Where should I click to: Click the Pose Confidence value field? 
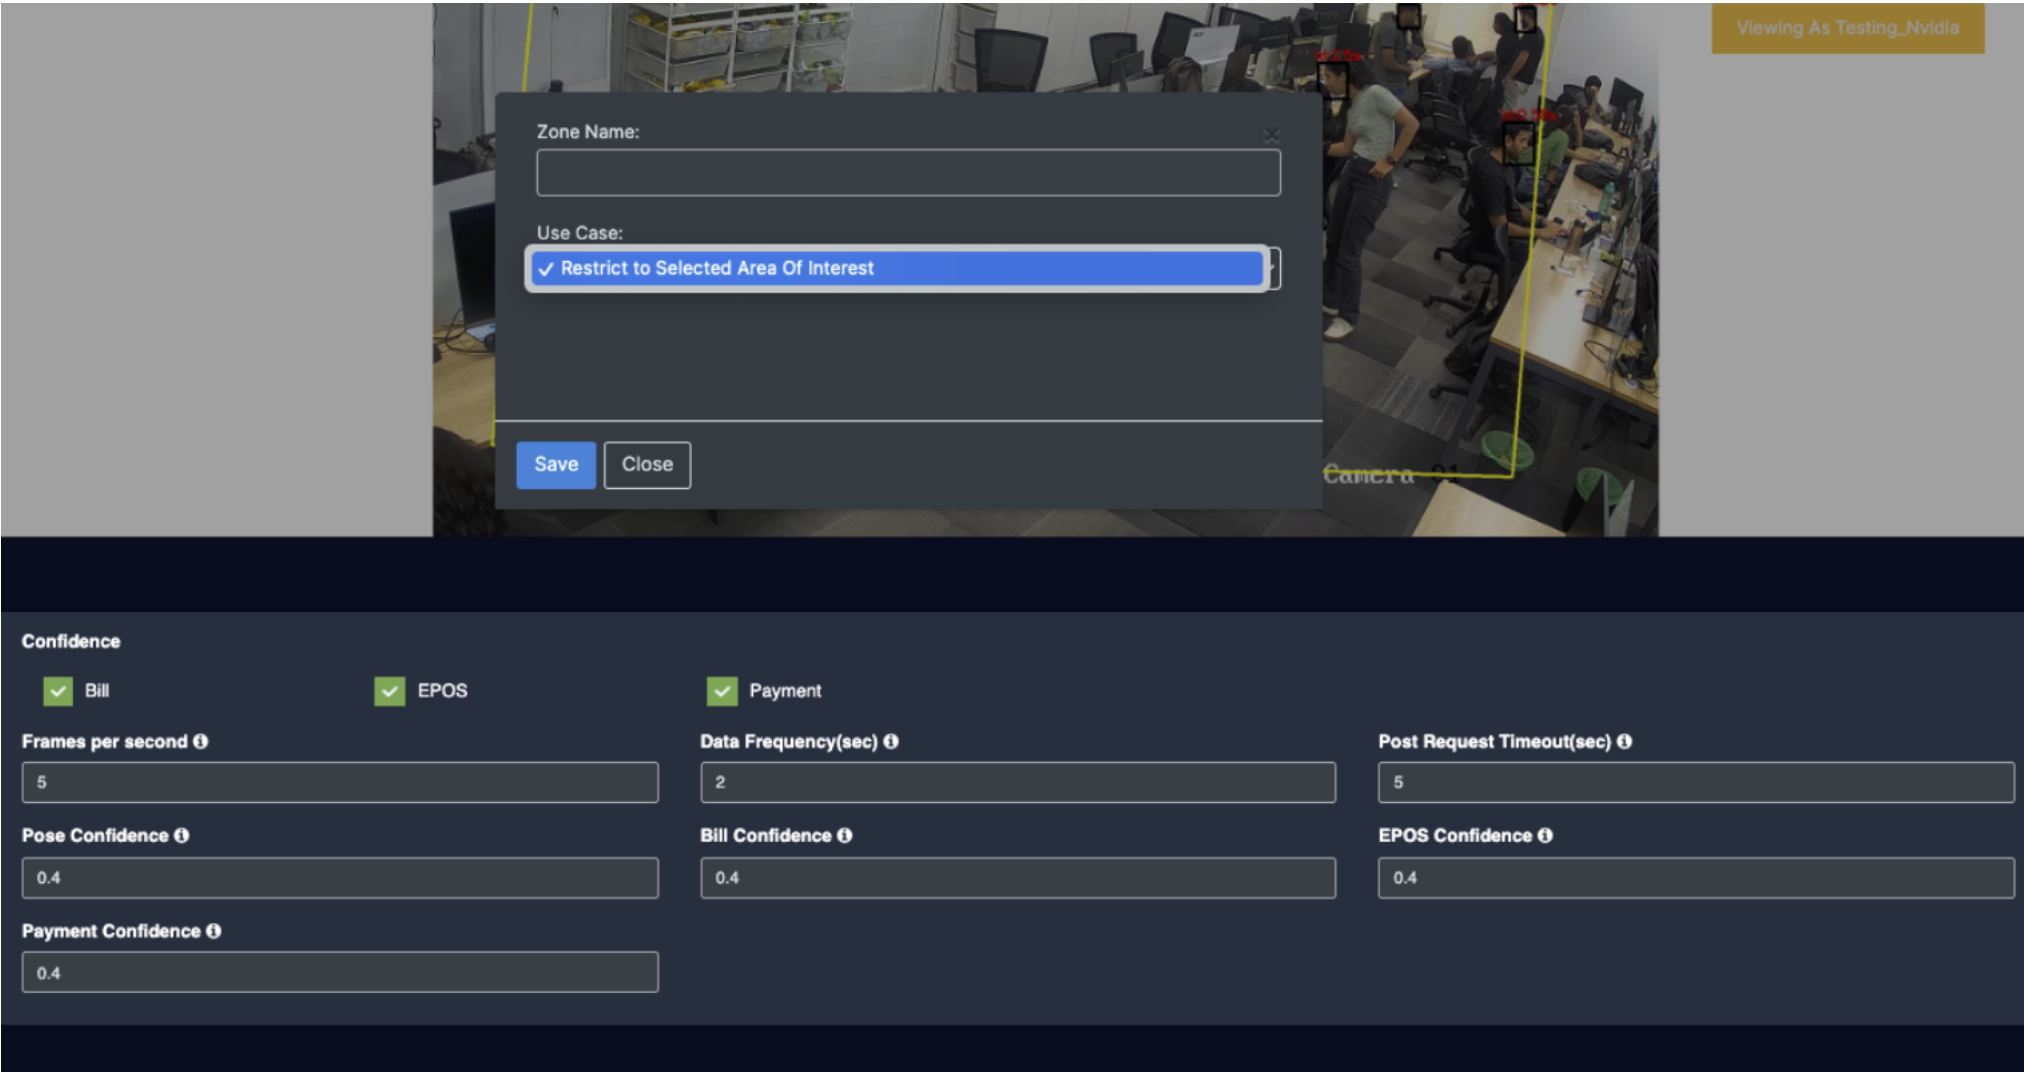click(x=340, y=878)
